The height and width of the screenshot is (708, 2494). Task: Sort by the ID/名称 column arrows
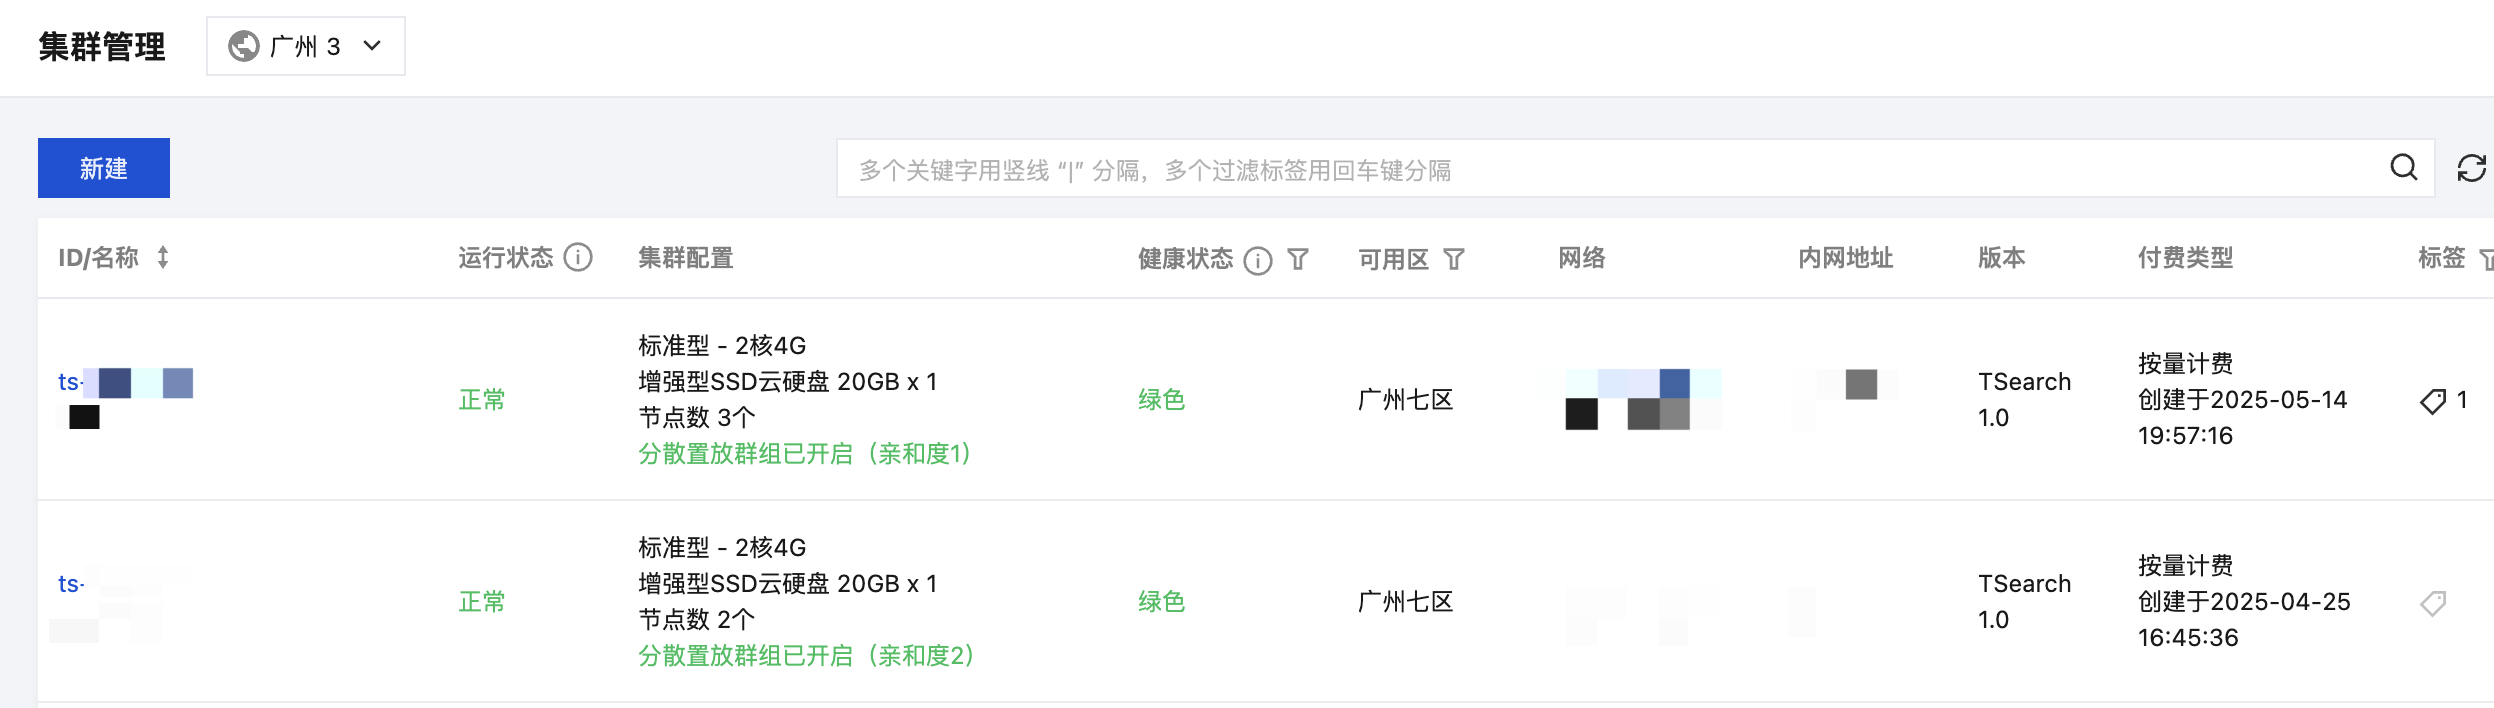tap(163, 258)
